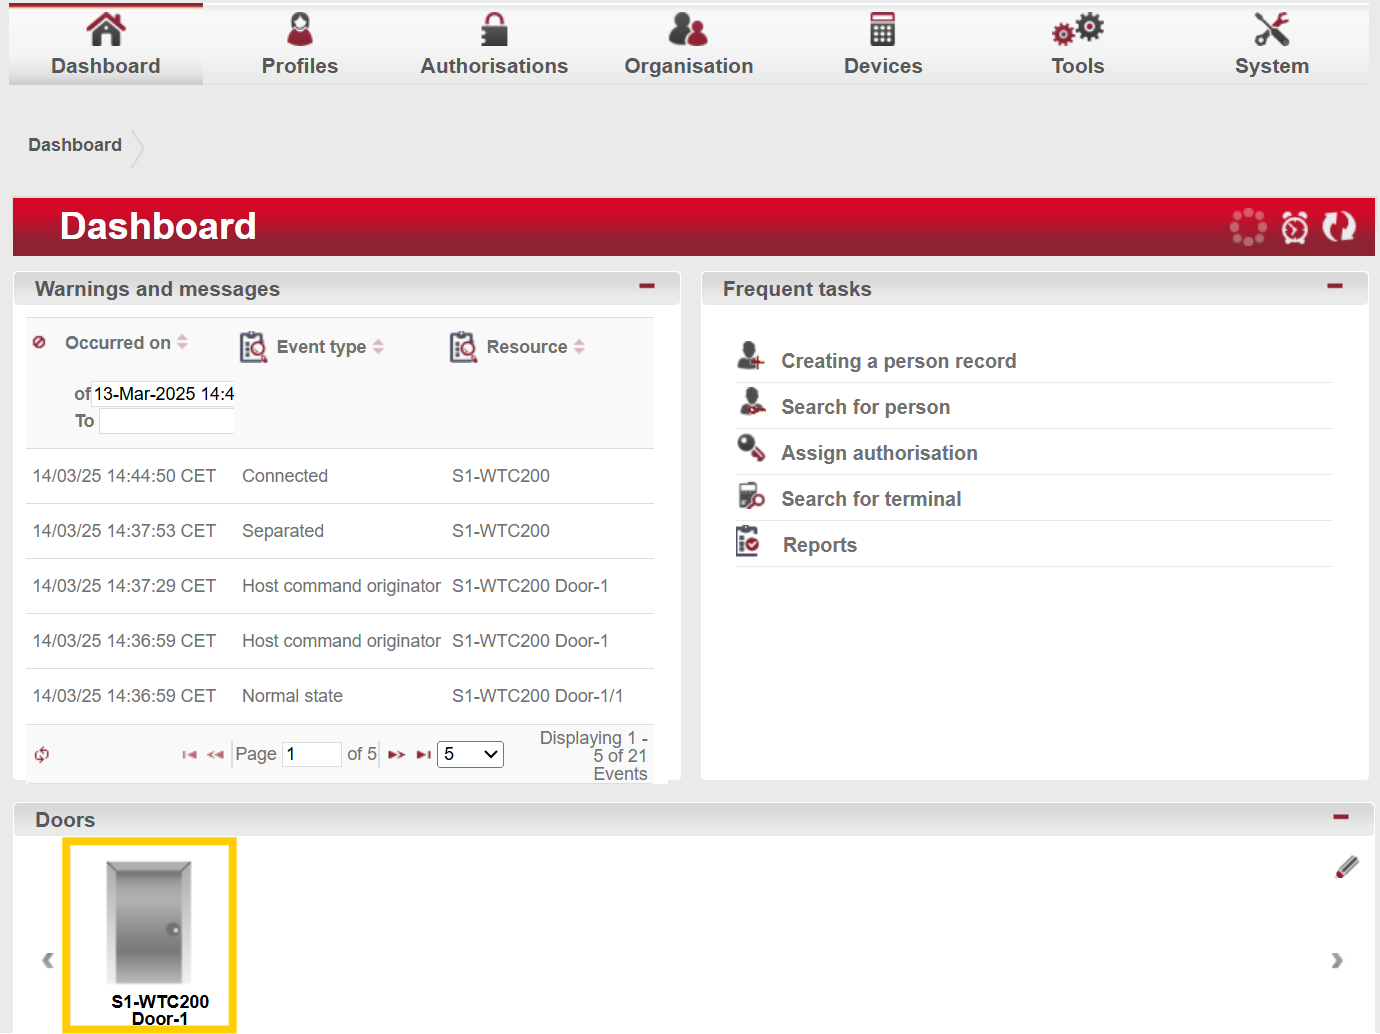Select the S1-WTC200 Door-1 thumbnail
1380x1034 pixels.
tap(150, 934)
